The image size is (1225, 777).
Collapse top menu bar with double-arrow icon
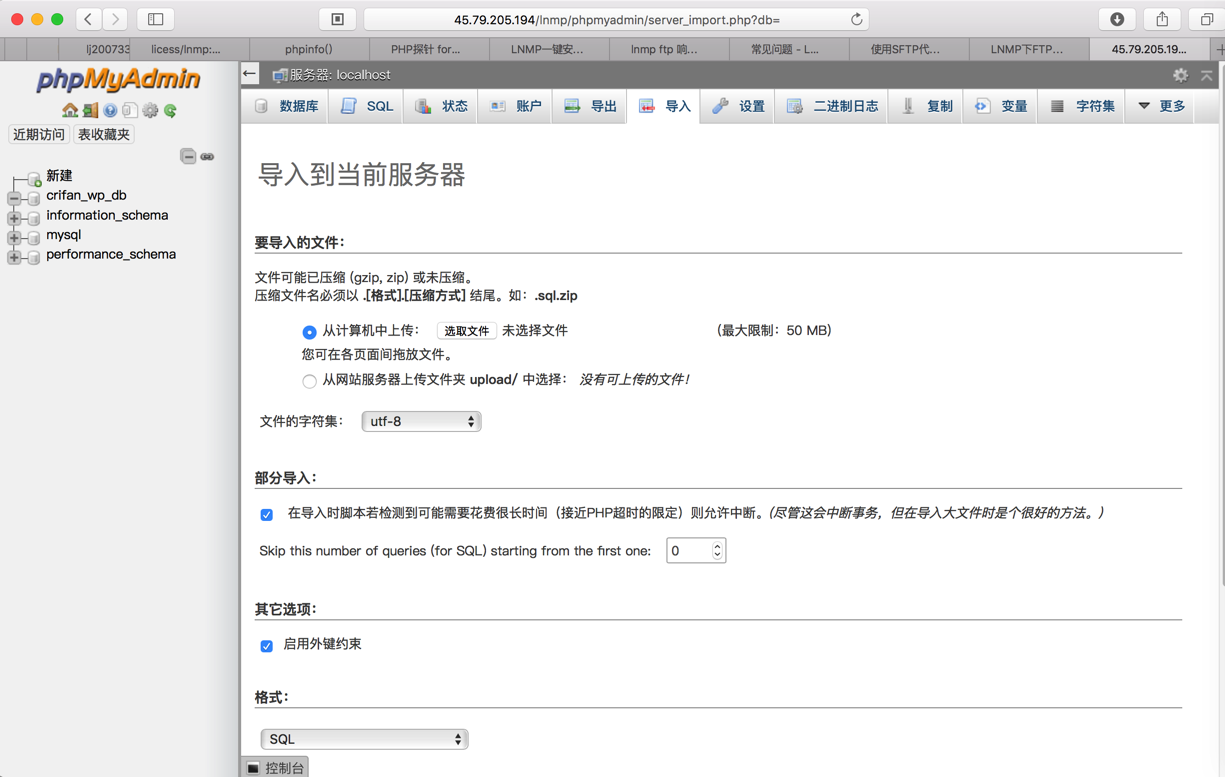[1207, 75]
